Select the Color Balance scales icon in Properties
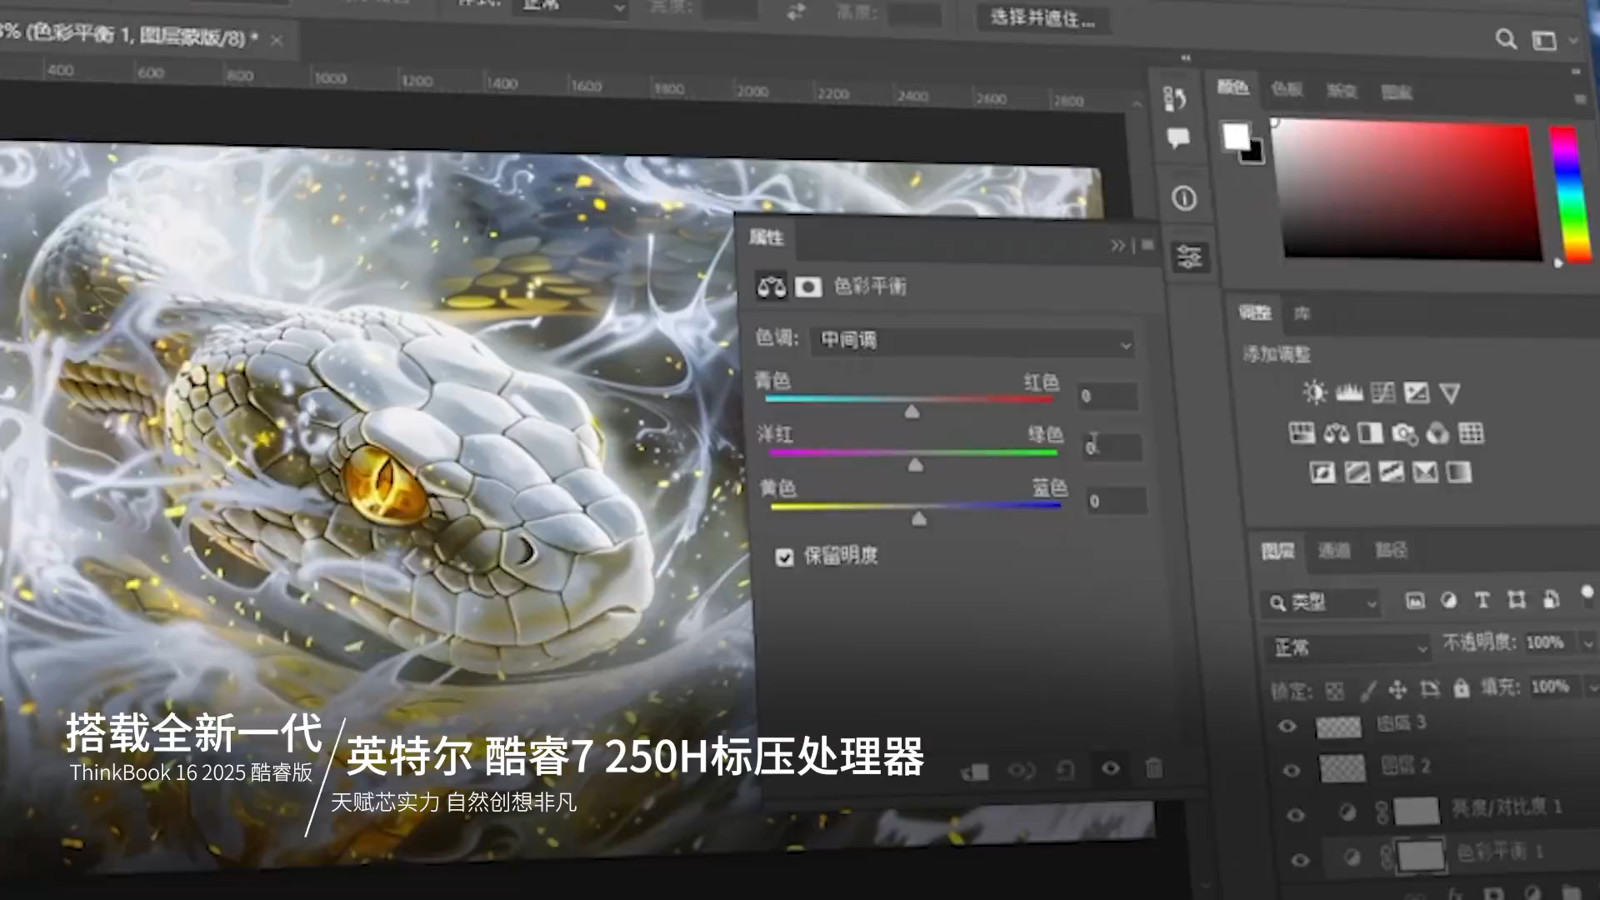The height and width of the screenshot is (900, 1600). pyautogui.click(x=771, y=287)
